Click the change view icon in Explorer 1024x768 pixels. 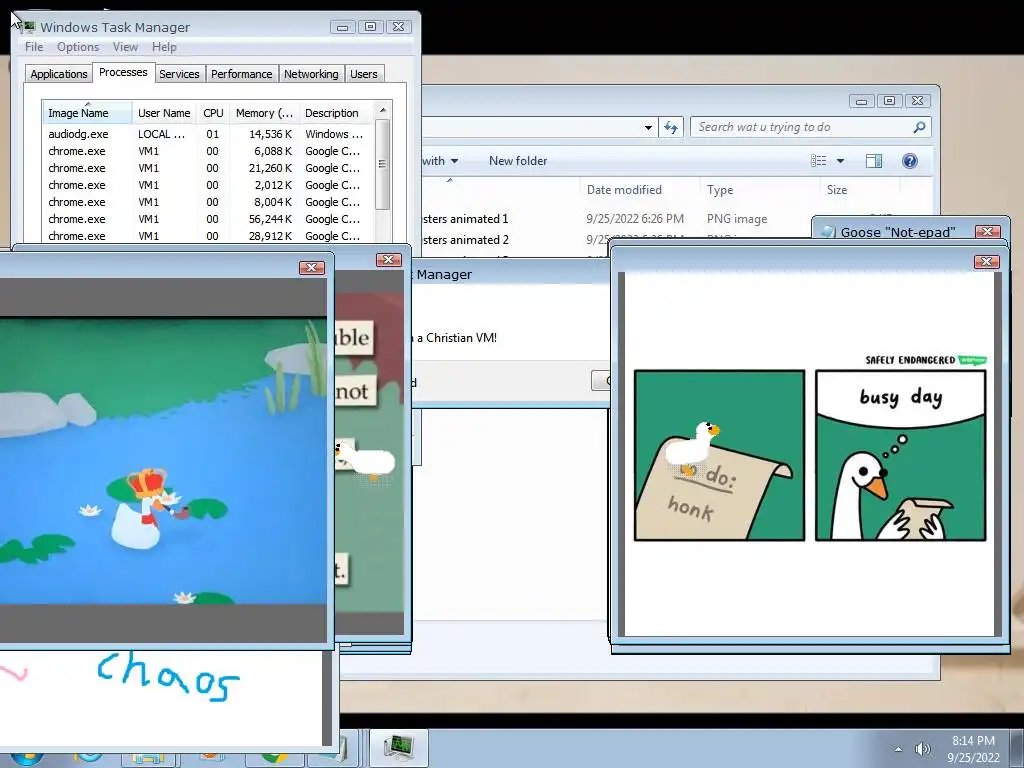point(818,161)
